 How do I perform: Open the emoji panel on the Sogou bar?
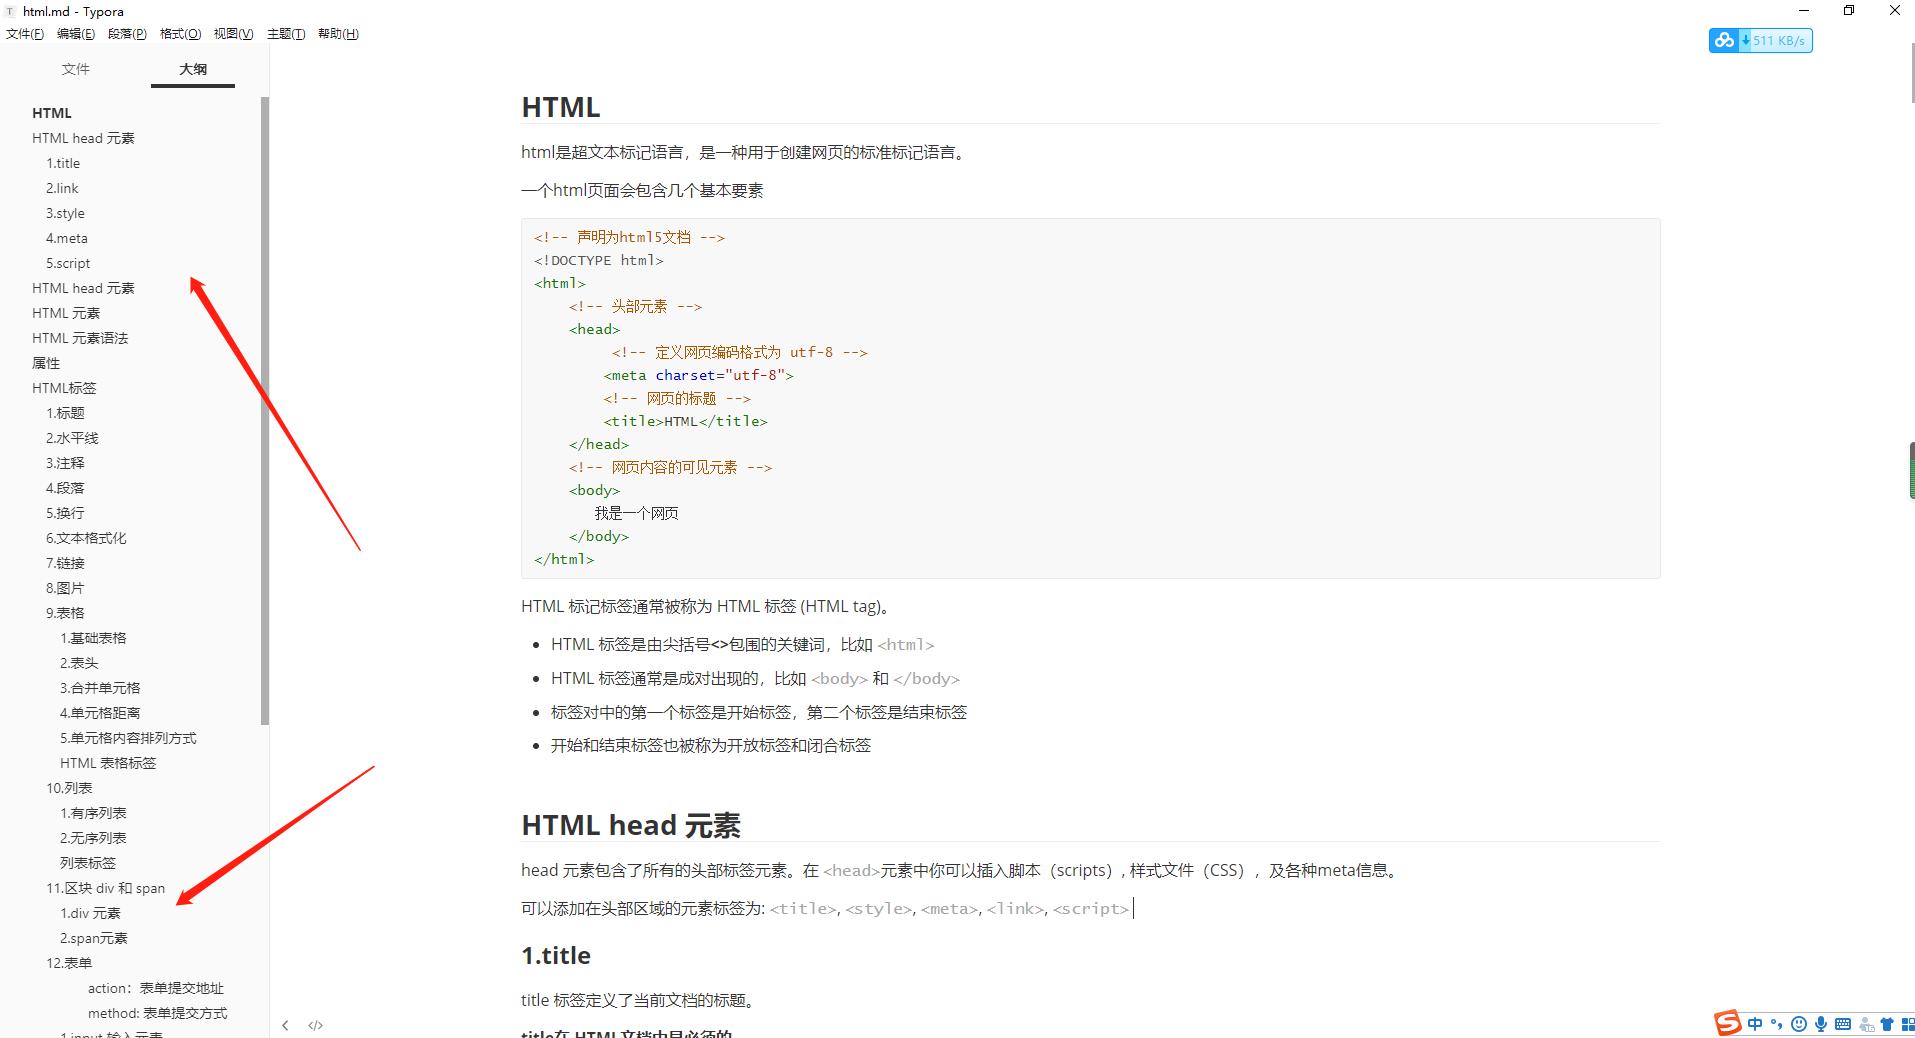(x=1798, y=1024)
